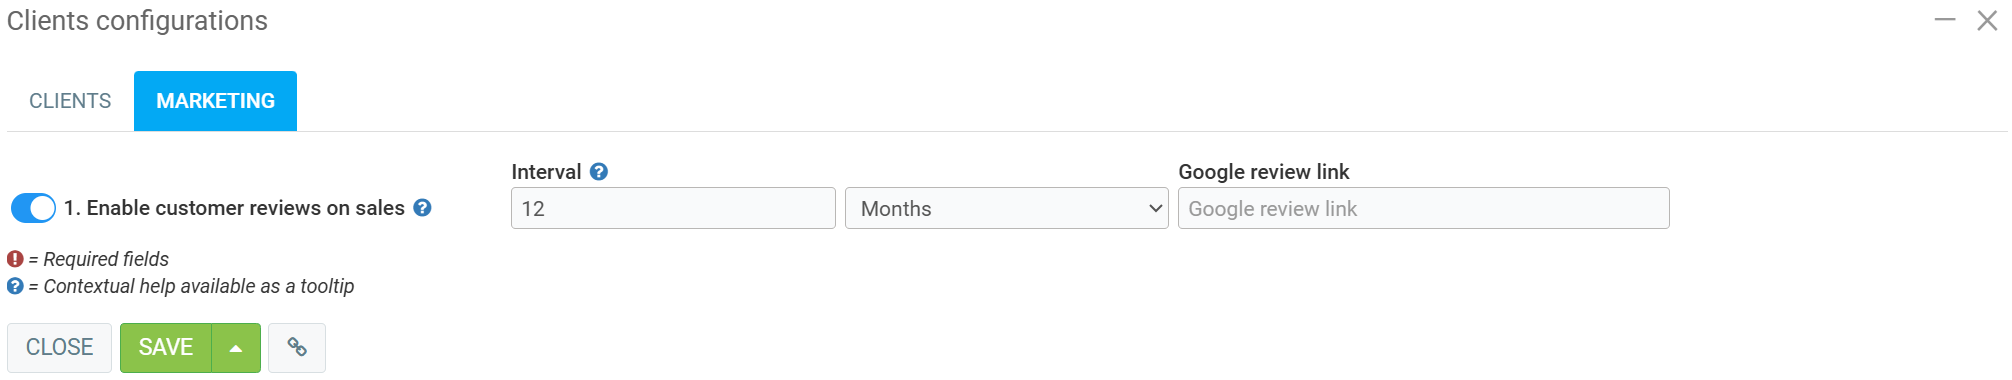Click help icon next to Enable customer reviews
Viewport: 2012px width, 380px height.
(423, 208)
